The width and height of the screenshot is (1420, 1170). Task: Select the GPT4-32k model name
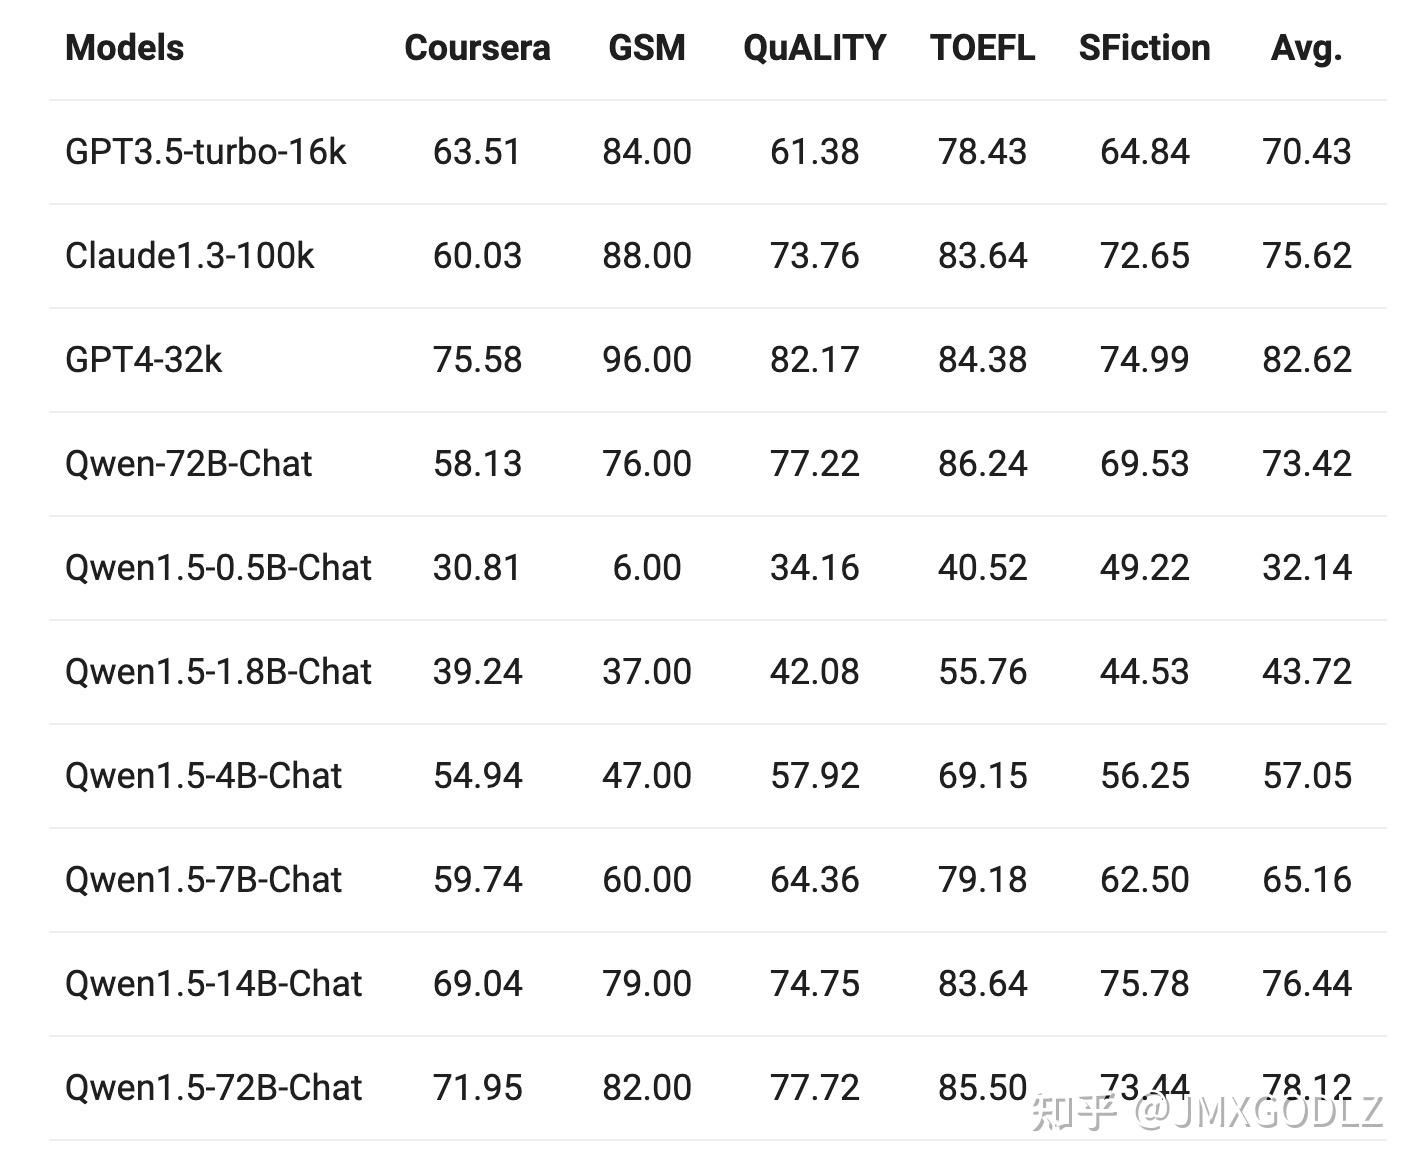143,360
